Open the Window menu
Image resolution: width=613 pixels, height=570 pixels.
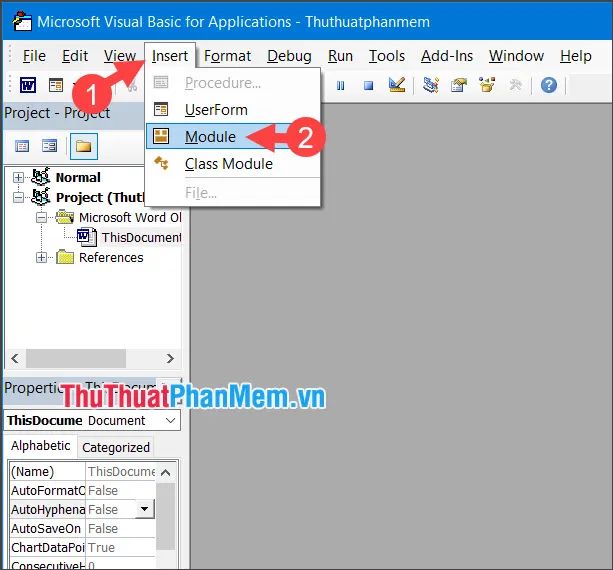[516, 56]
